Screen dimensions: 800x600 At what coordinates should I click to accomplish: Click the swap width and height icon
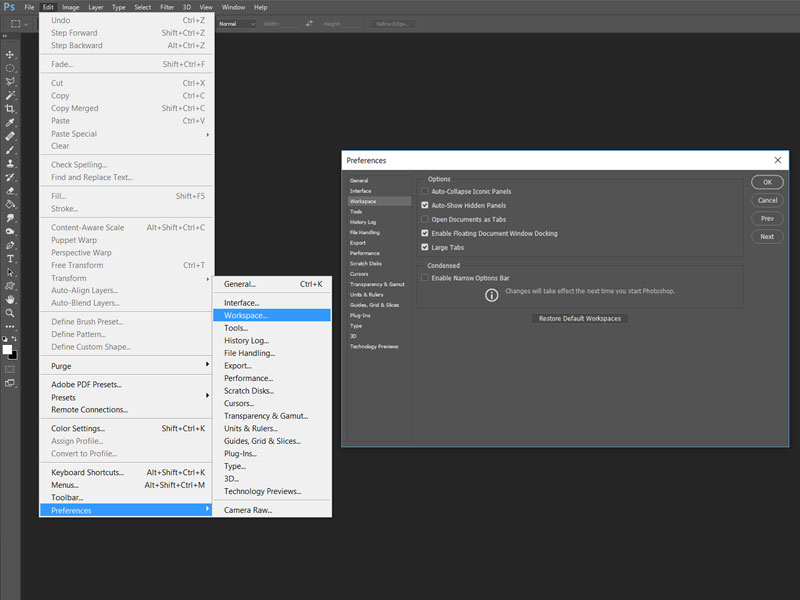pyautogui.click(x=309, y=23)
